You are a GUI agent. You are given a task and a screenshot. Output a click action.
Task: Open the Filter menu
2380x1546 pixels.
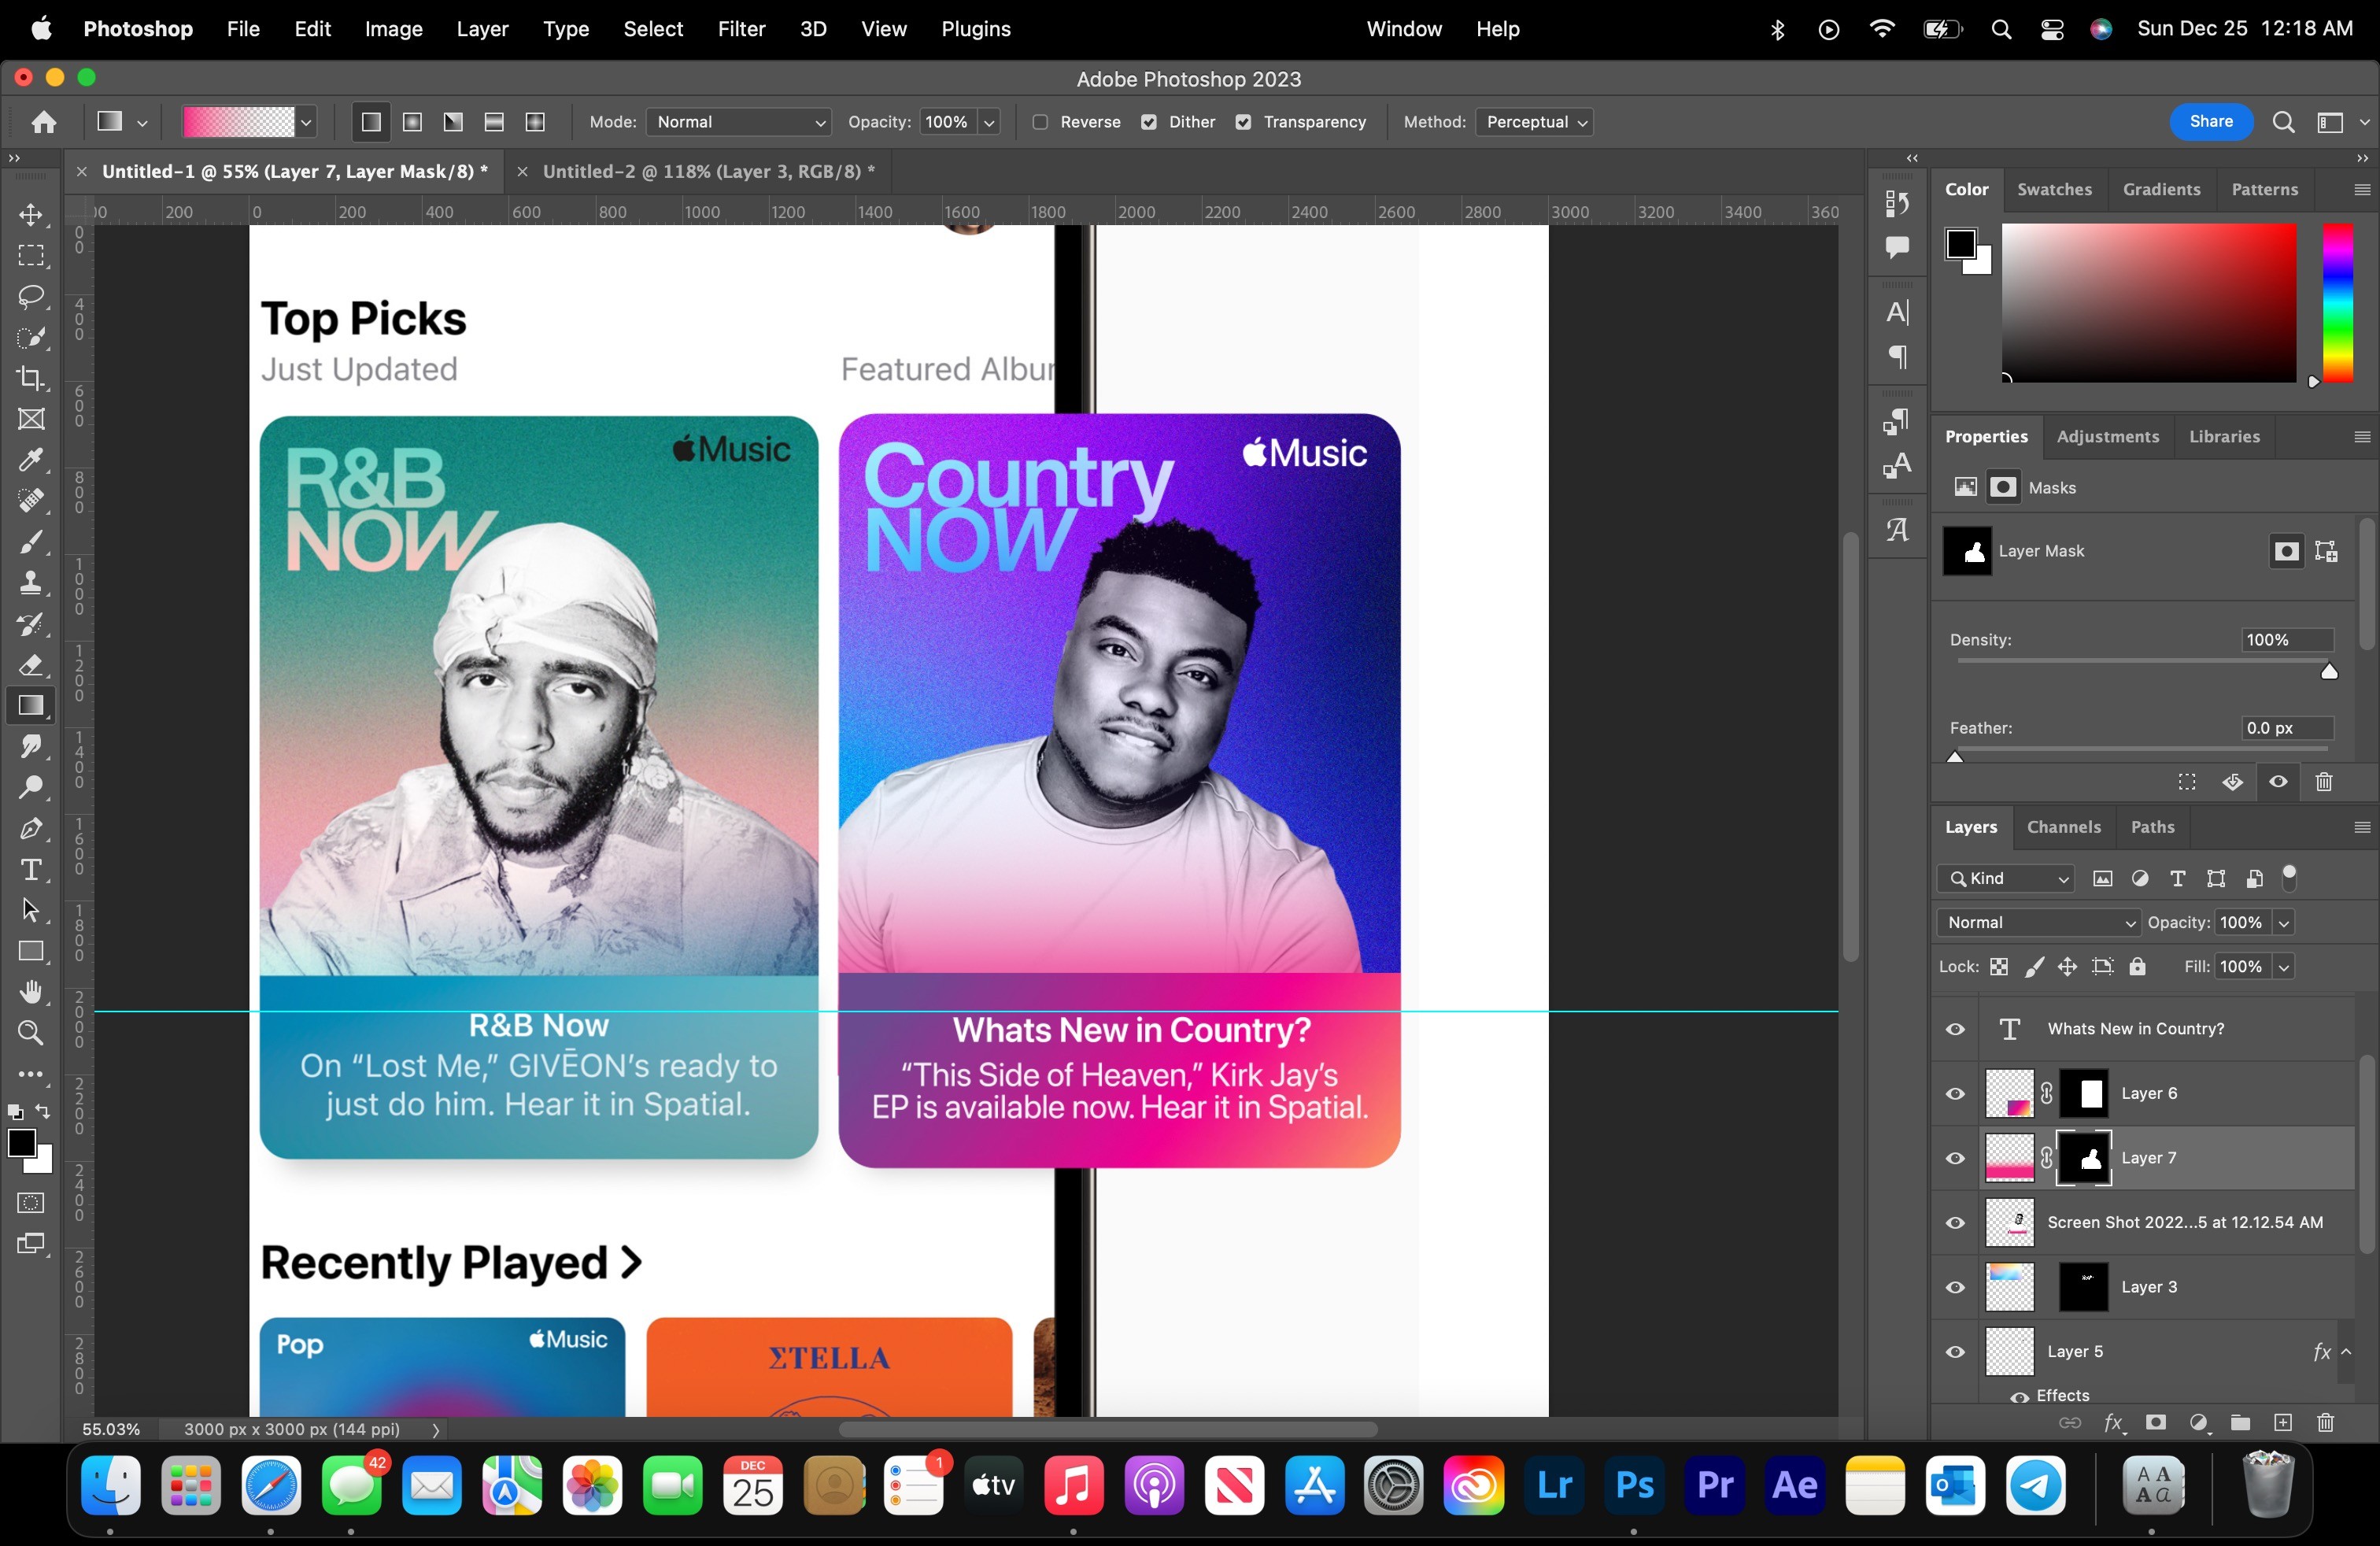741,29
